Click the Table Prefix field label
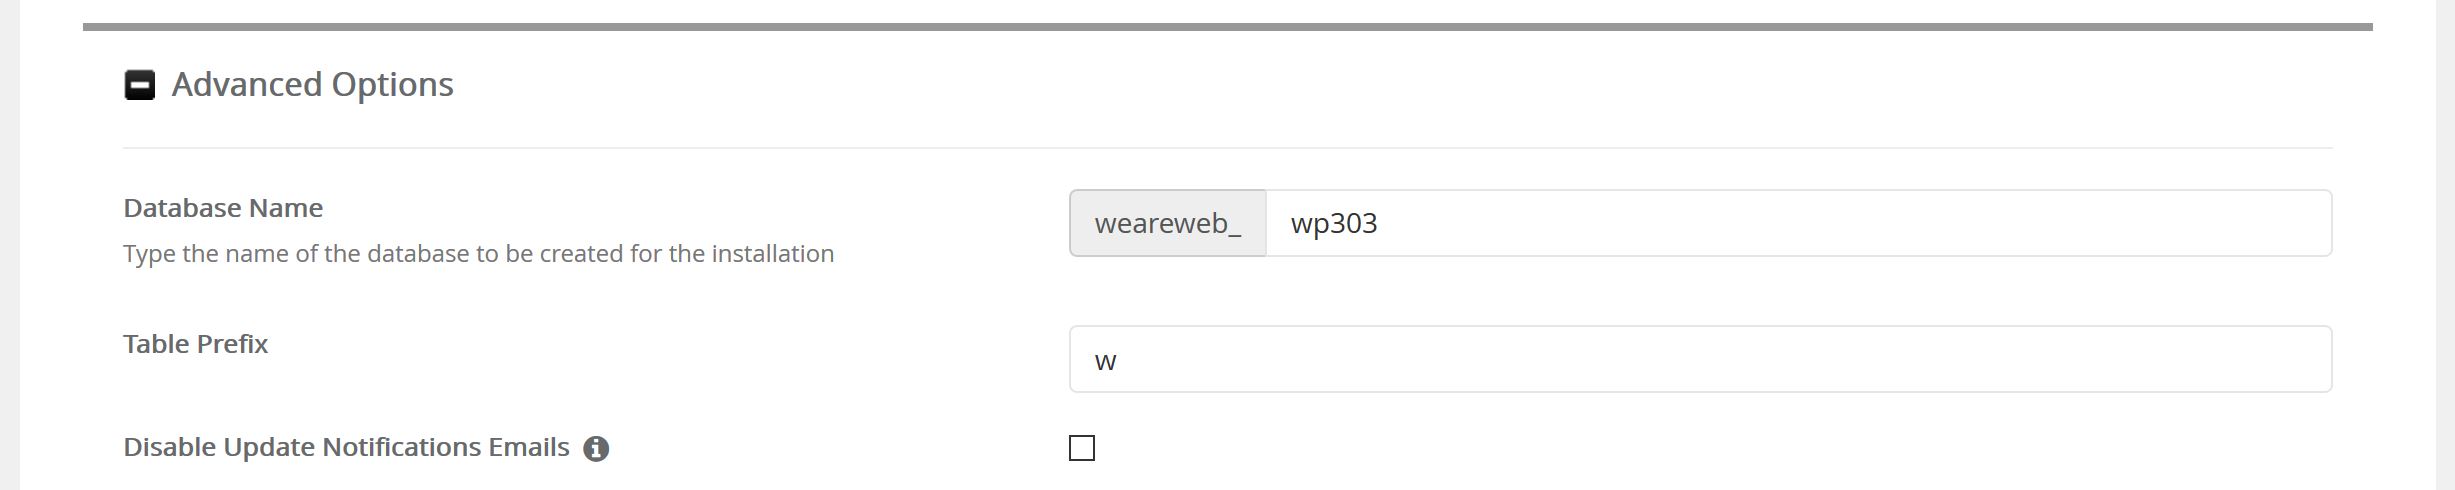The height and width of the screenshot is (490, 2455). tap(196, 344)
